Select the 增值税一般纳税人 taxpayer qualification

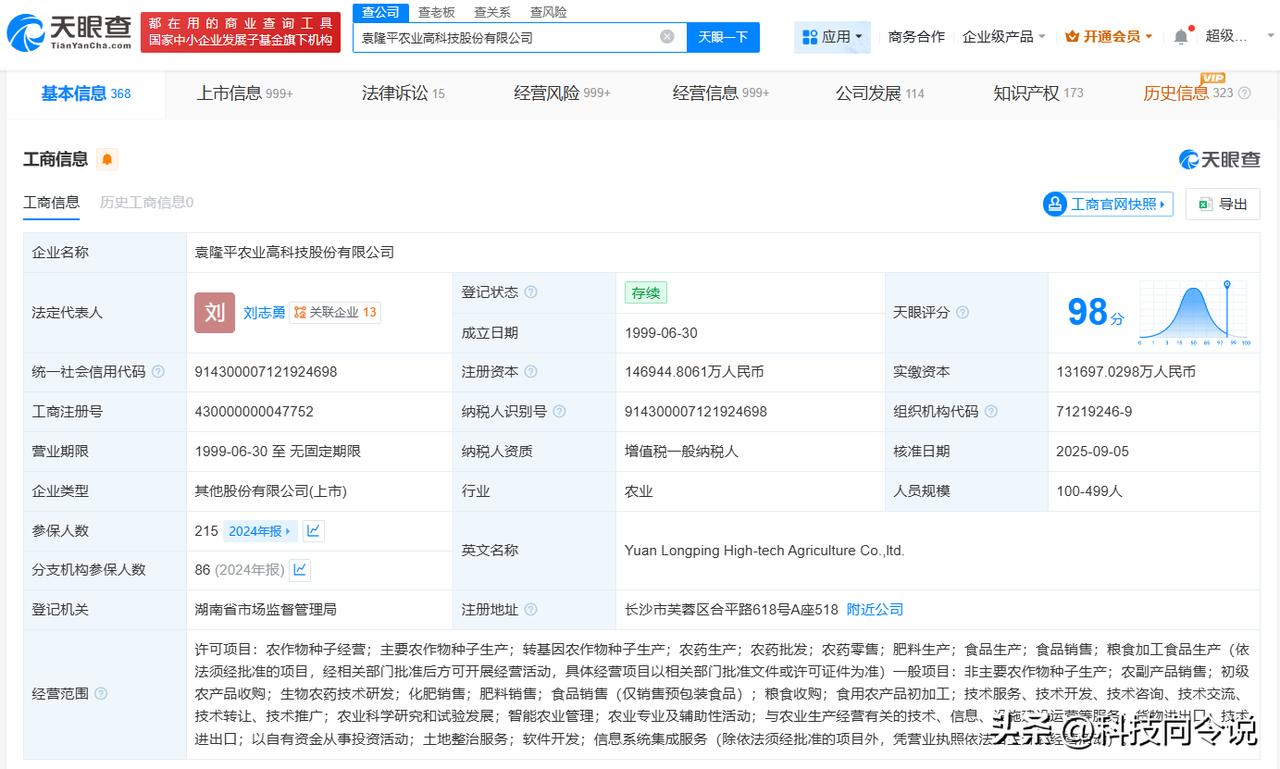tap(682, 451)
